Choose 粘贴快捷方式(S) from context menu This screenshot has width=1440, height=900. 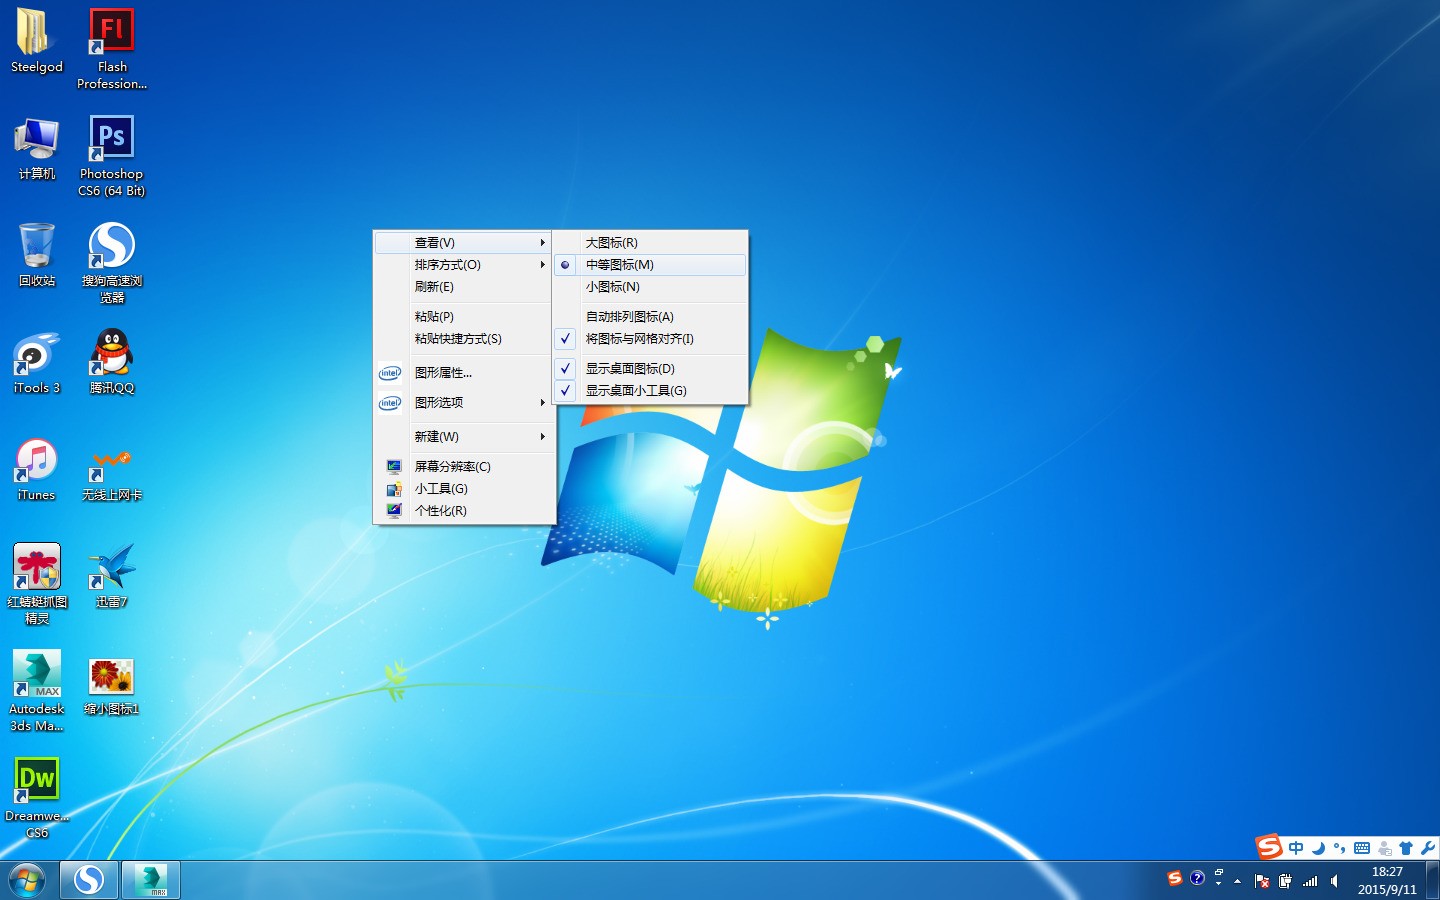pos(464,339)
